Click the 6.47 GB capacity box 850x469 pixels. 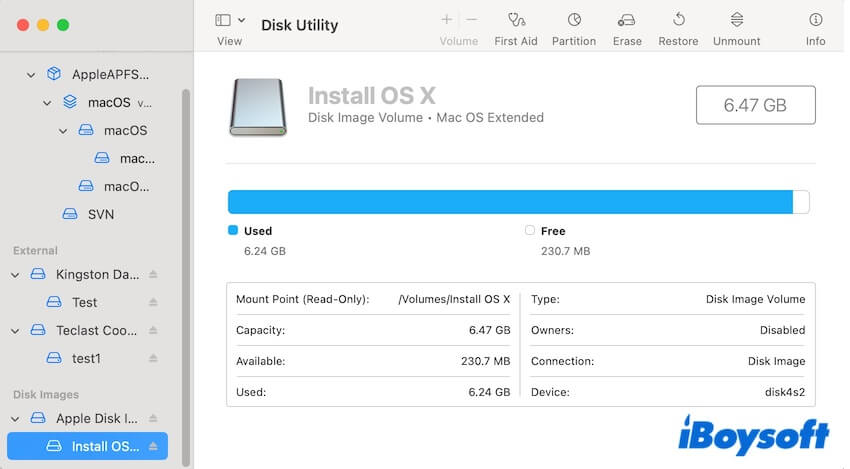tap(755, 105)
